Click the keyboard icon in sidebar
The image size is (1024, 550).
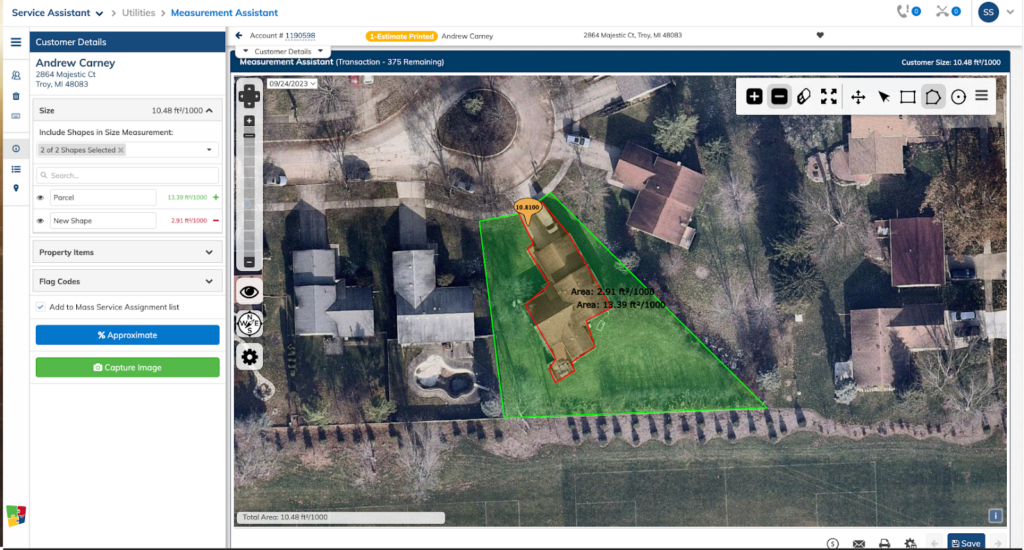click(16, 116)
